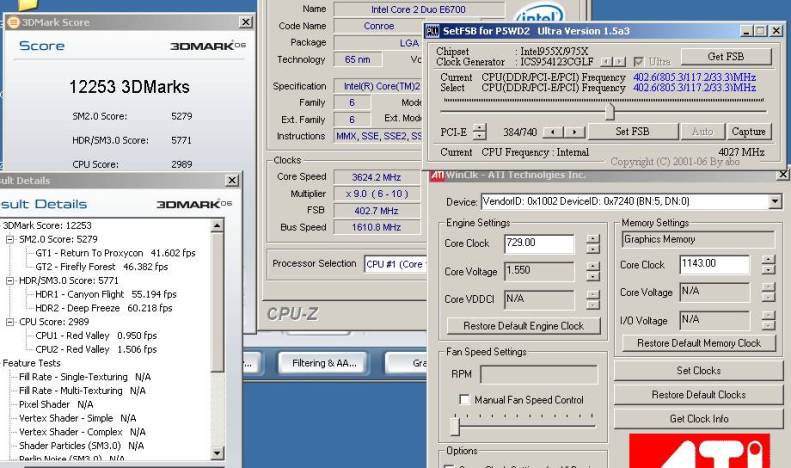Edit the Engine Core Clock field 729.00

[x=539, y=244]
